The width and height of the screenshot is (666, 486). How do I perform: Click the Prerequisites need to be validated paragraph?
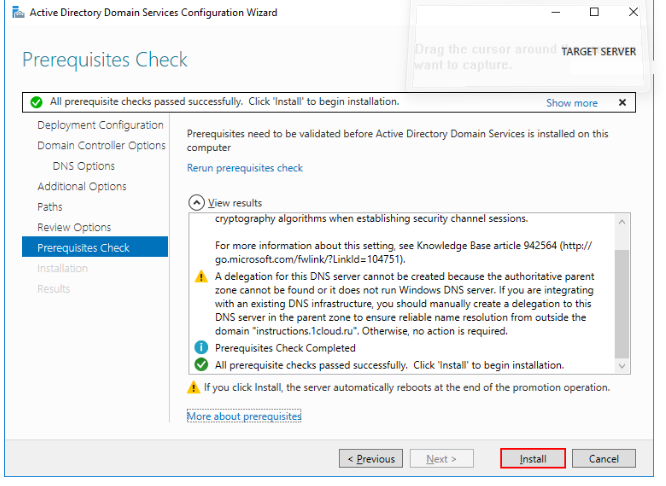click(398, 141)
